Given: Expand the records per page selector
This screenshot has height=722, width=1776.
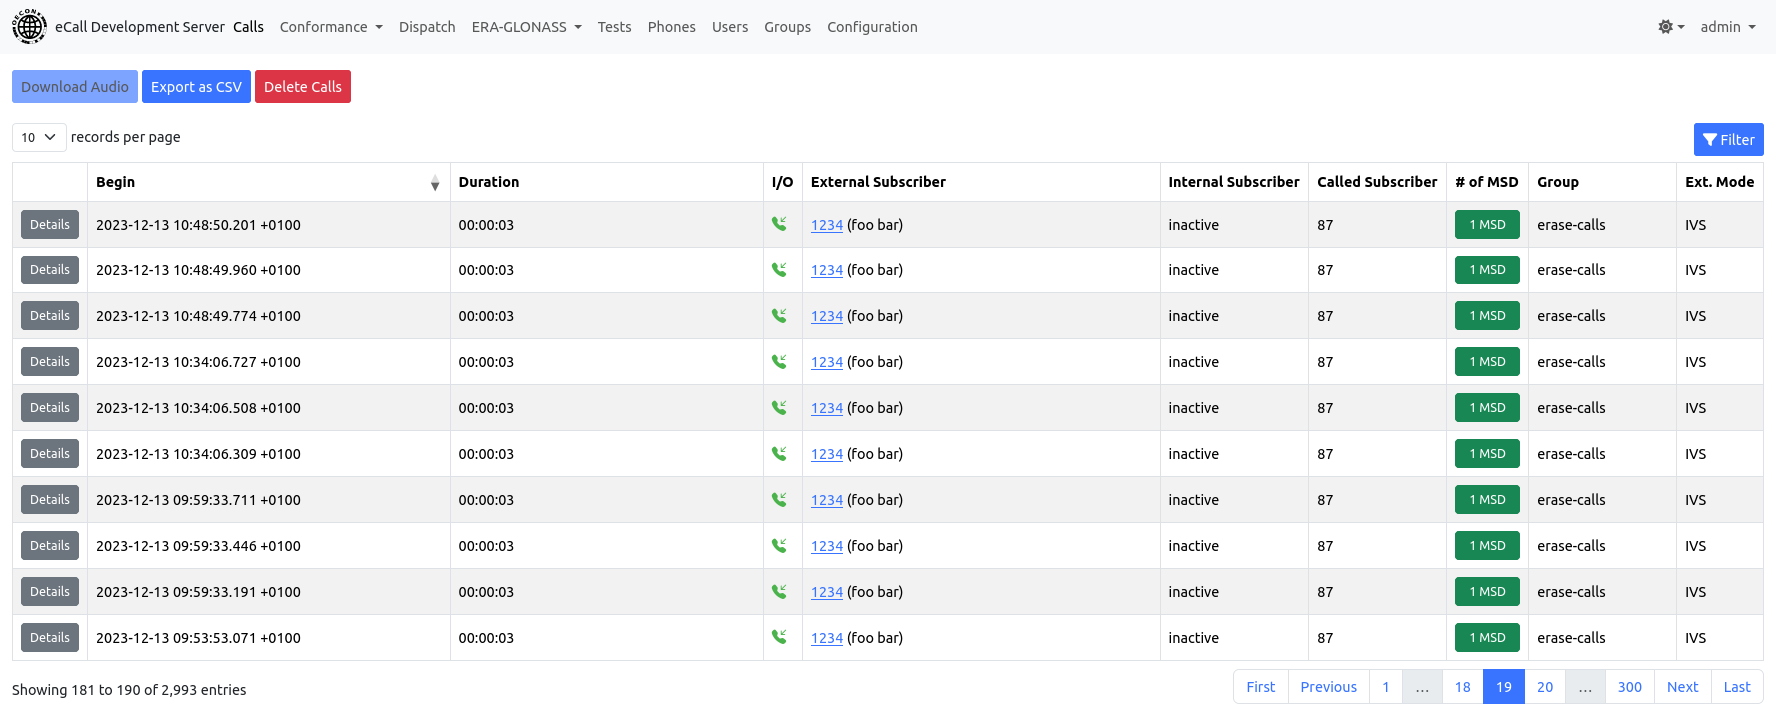Looking at the screenshot, I should pyautogui.click(x=39, y=138).
